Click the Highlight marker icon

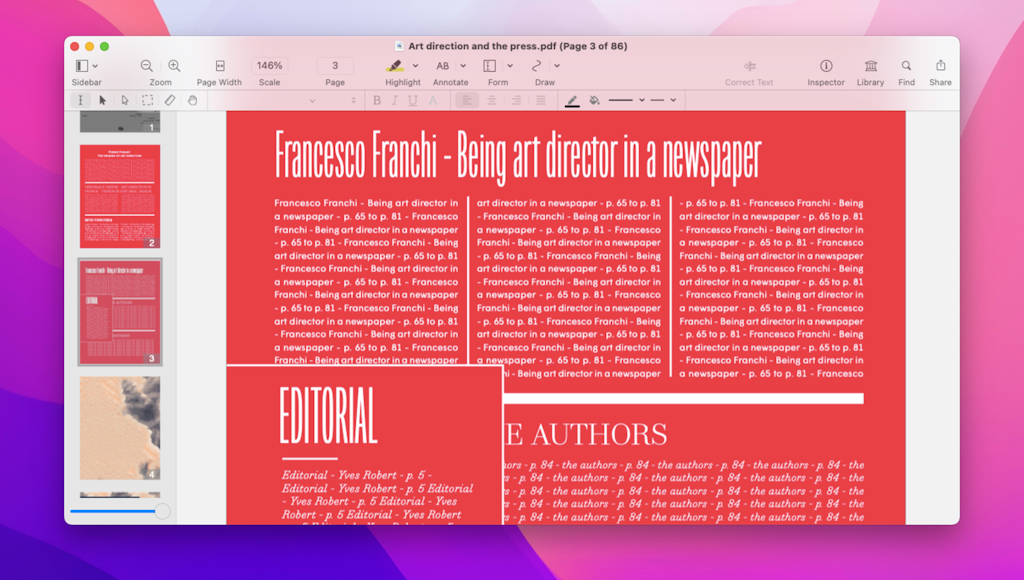click(395, 66)
